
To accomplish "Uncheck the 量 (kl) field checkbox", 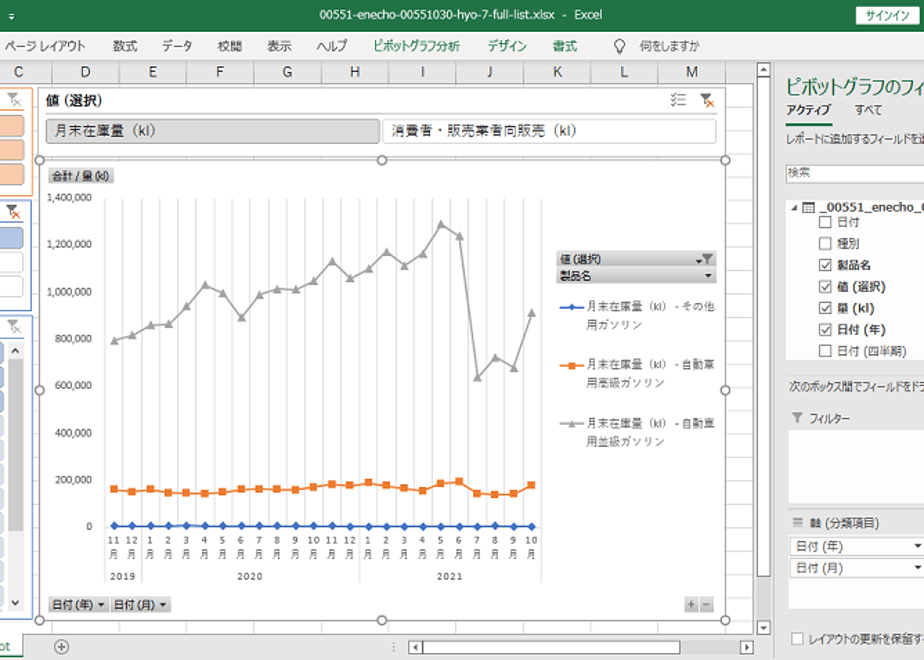I will (x=825, y=308).
